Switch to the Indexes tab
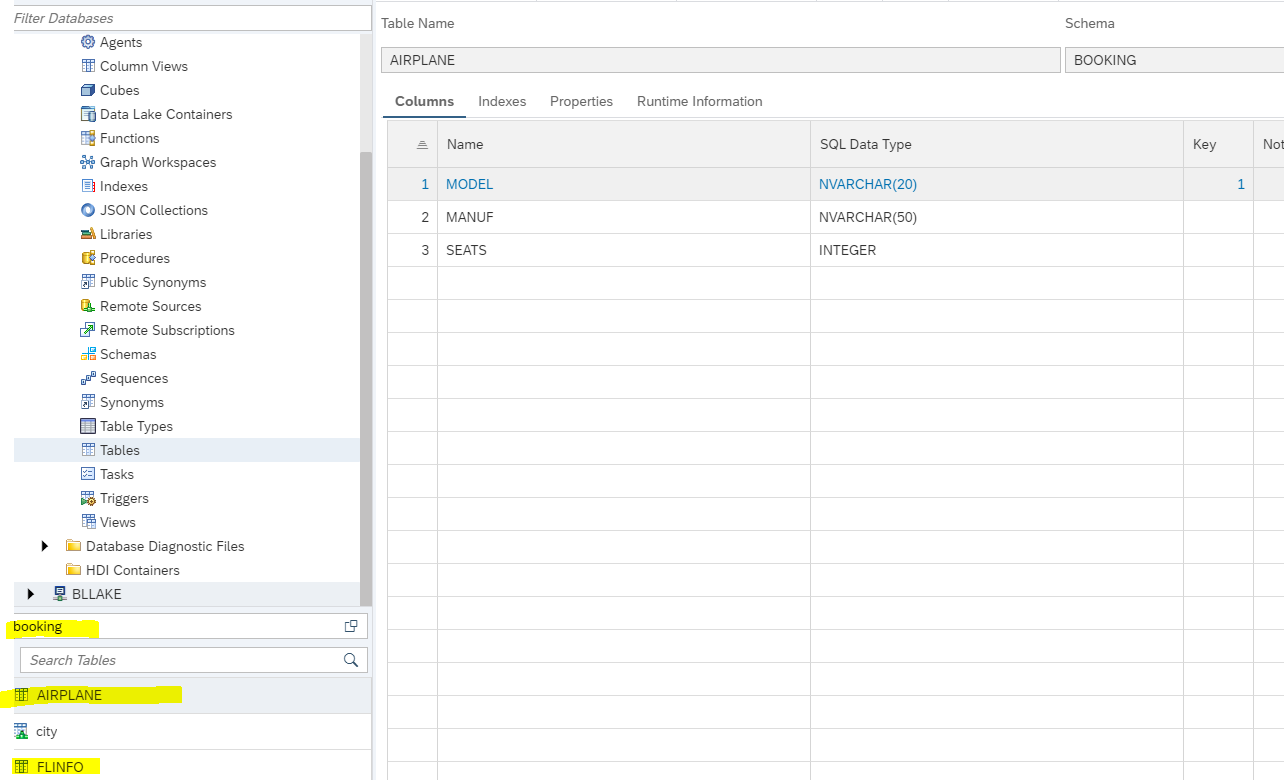Screen dimensions: 1284x780 pos(502,101)
